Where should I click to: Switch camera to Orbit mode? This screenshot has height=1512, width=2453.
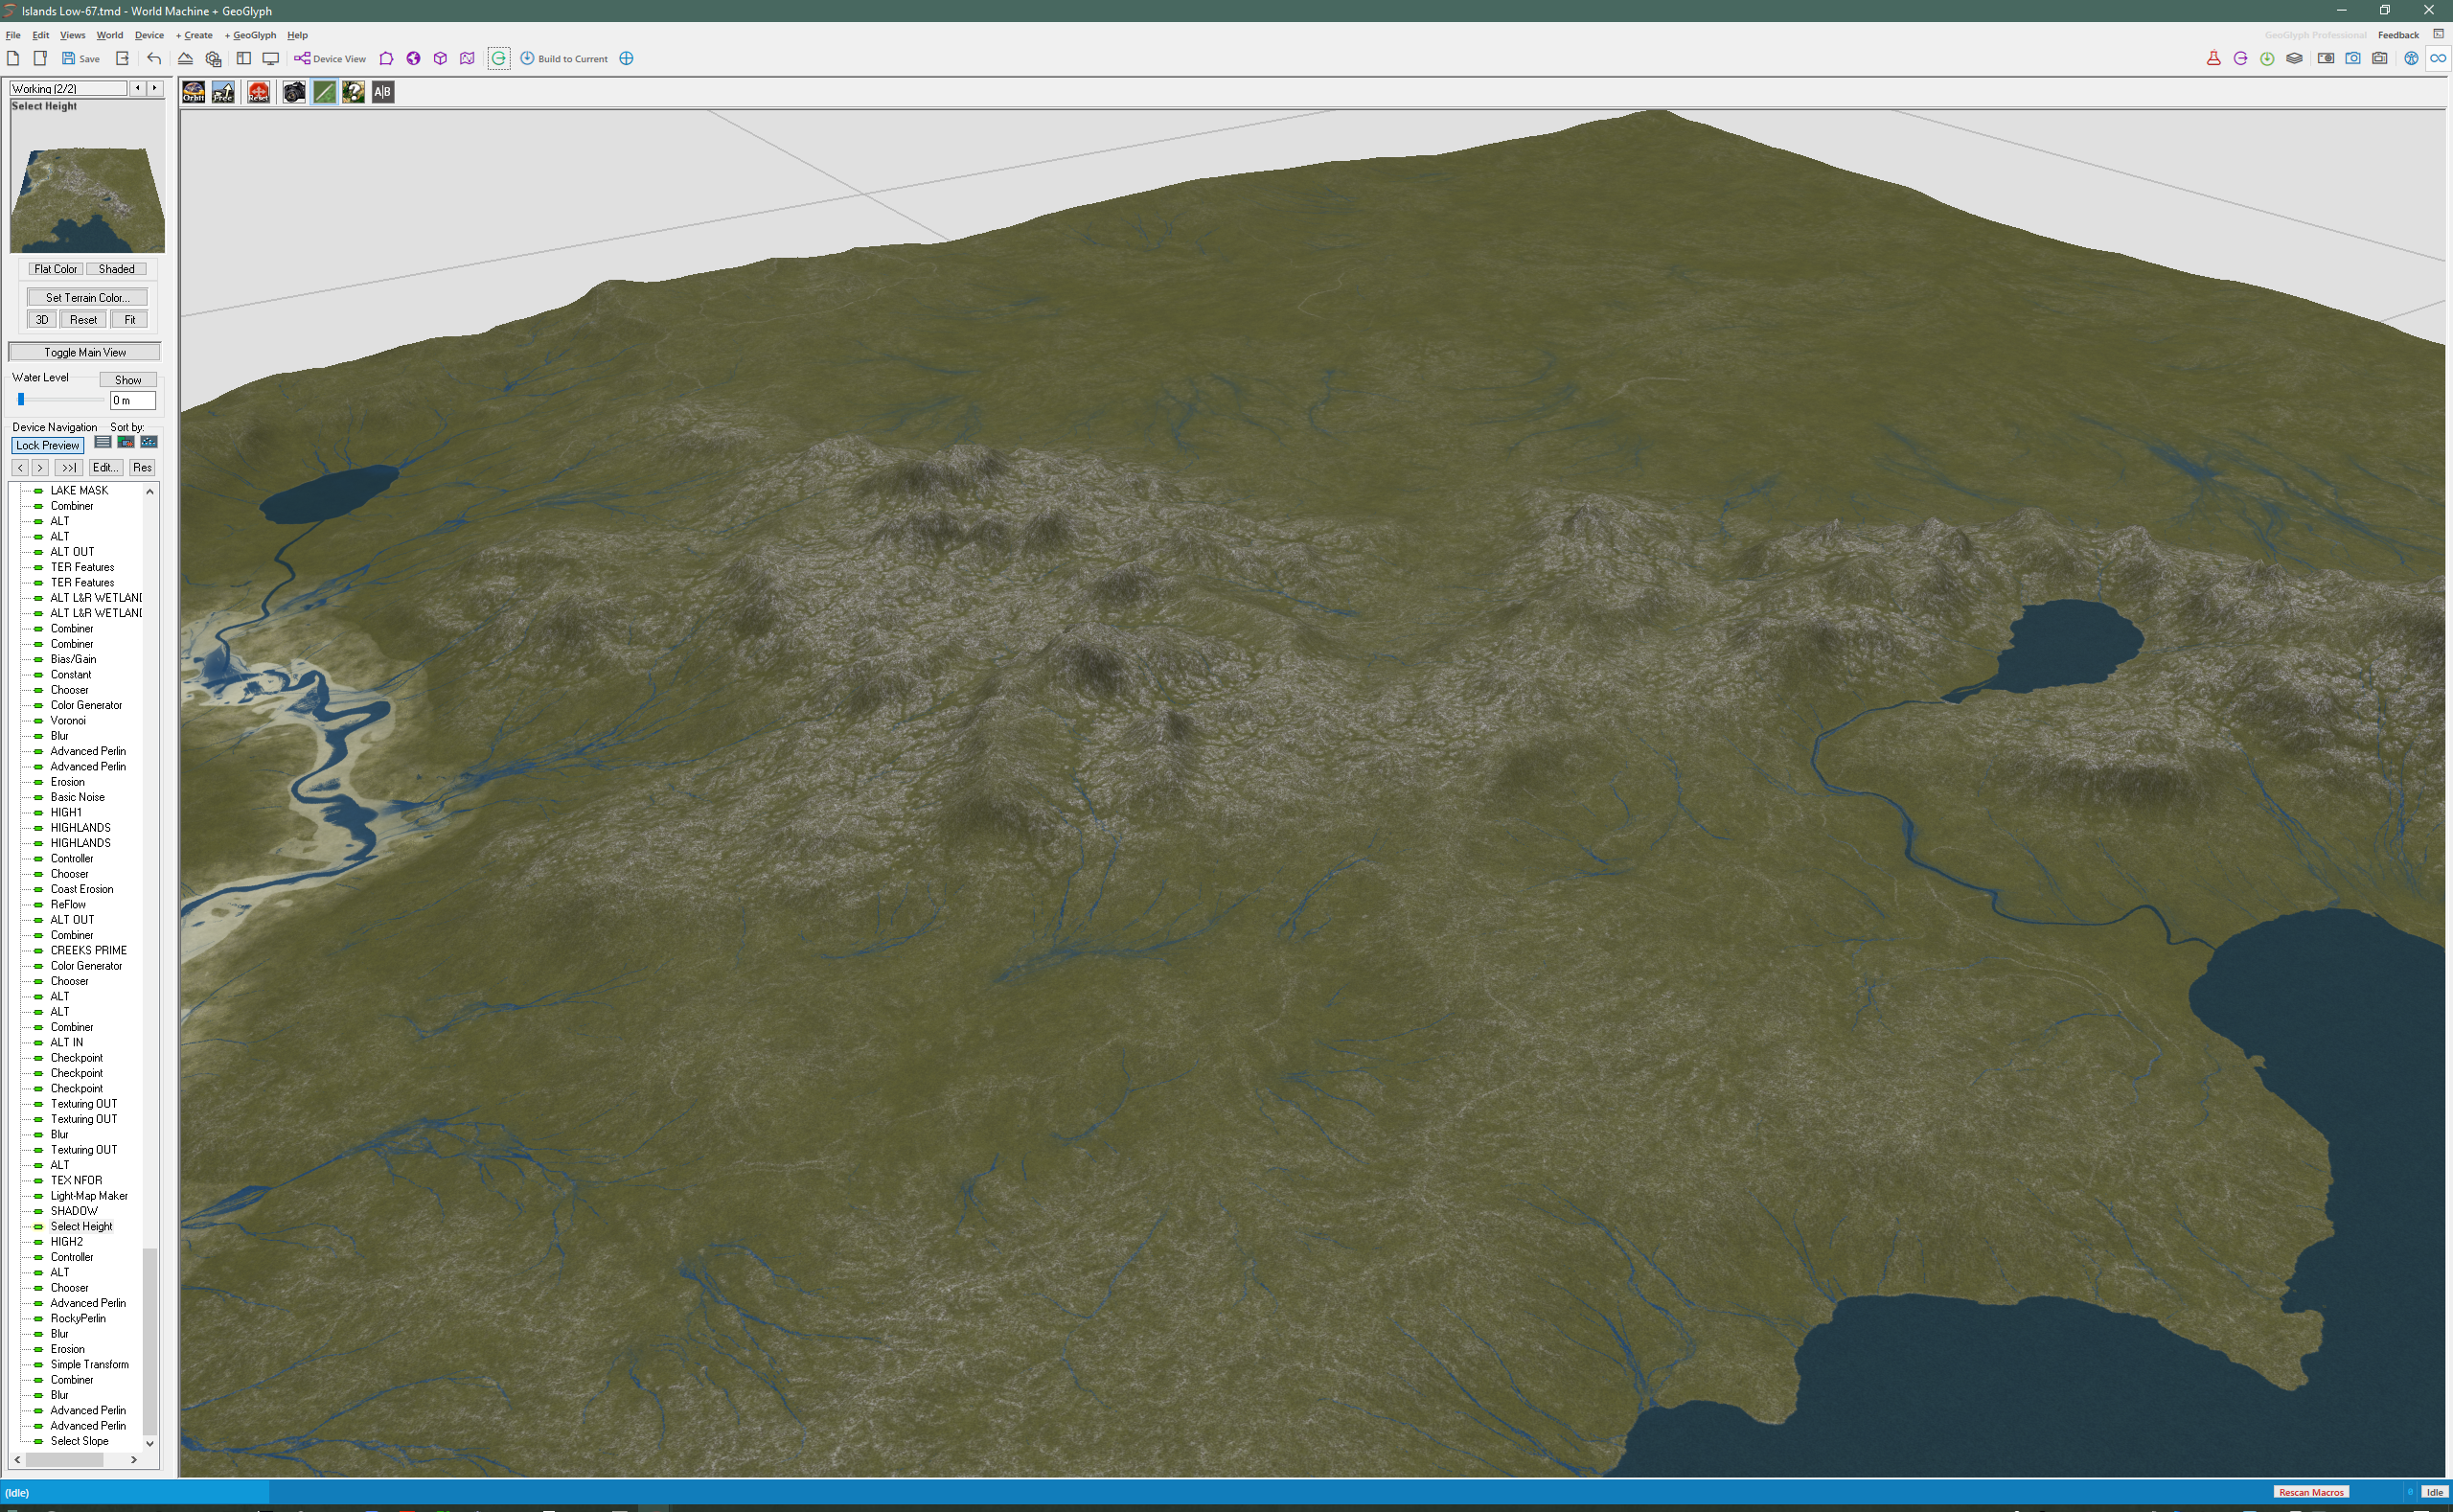pyautogui.click(x=193, y=92)
